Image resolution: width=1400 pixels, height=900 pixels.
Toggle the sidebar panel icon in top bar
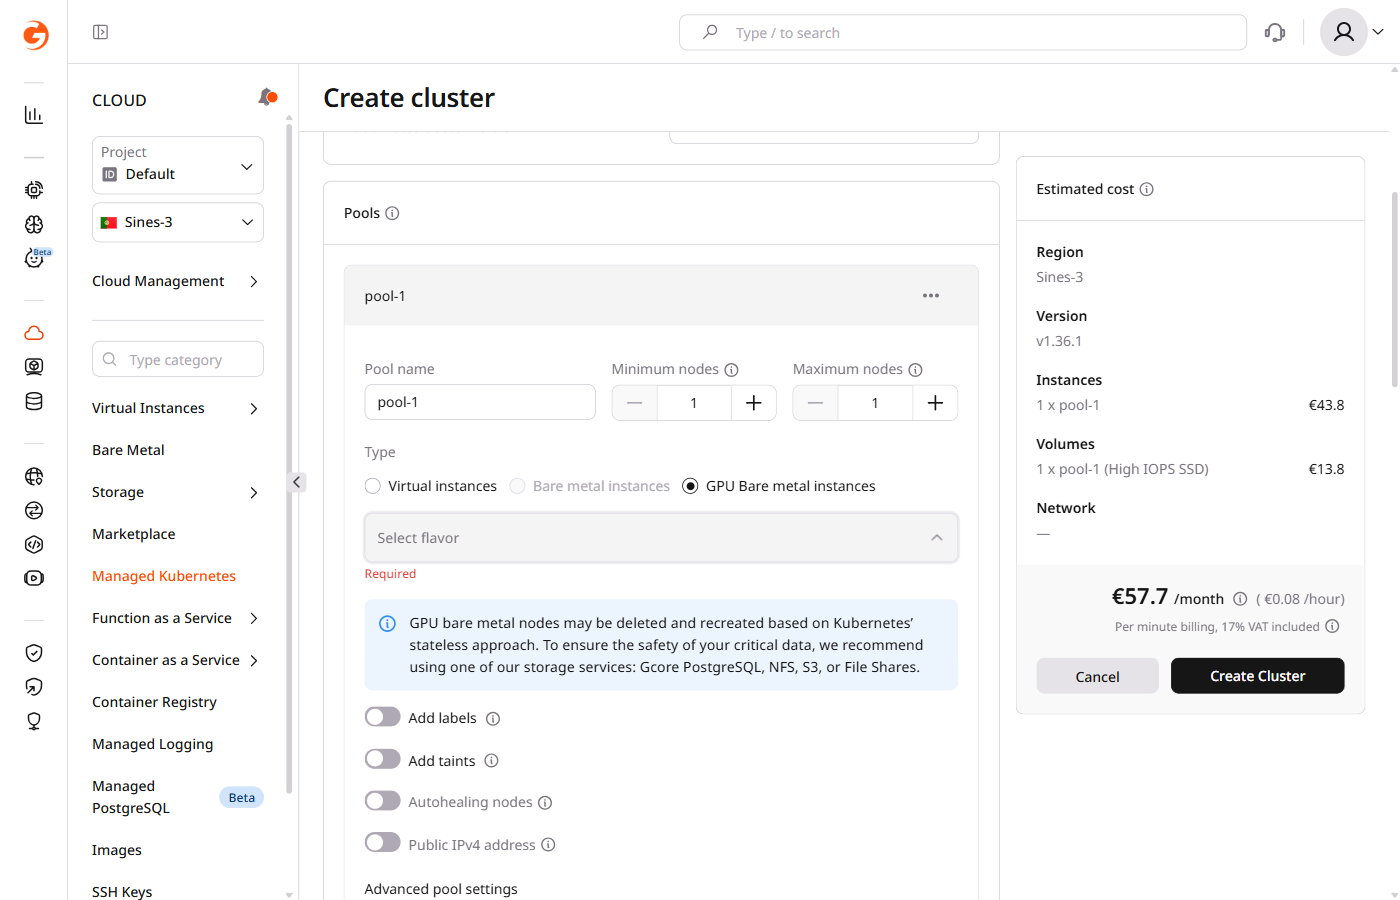[100, 32]
